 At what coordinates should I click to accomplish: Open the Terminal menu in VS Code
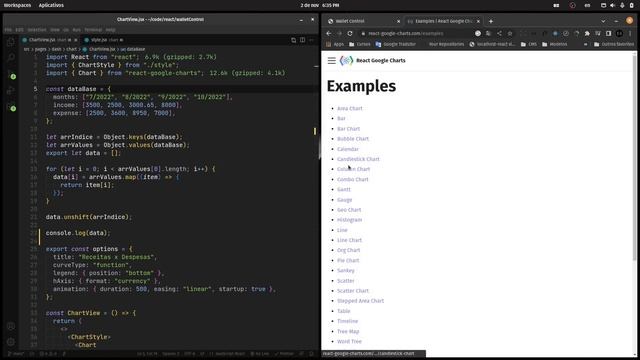coord(93,30)
